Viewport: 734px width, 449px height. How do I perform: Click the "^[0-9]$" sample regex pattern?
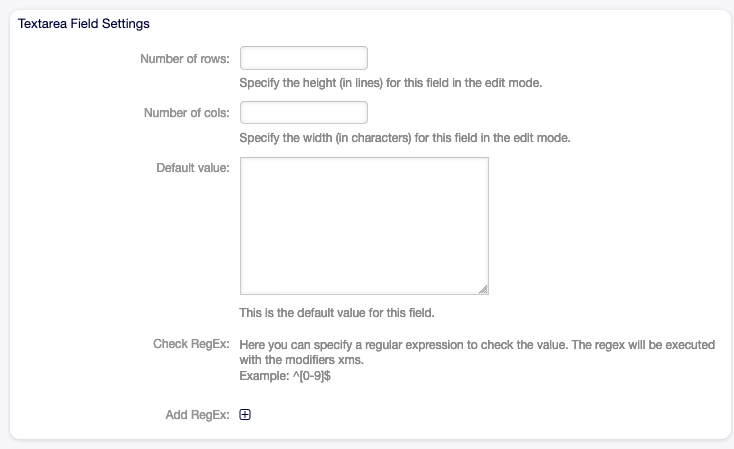309,375
